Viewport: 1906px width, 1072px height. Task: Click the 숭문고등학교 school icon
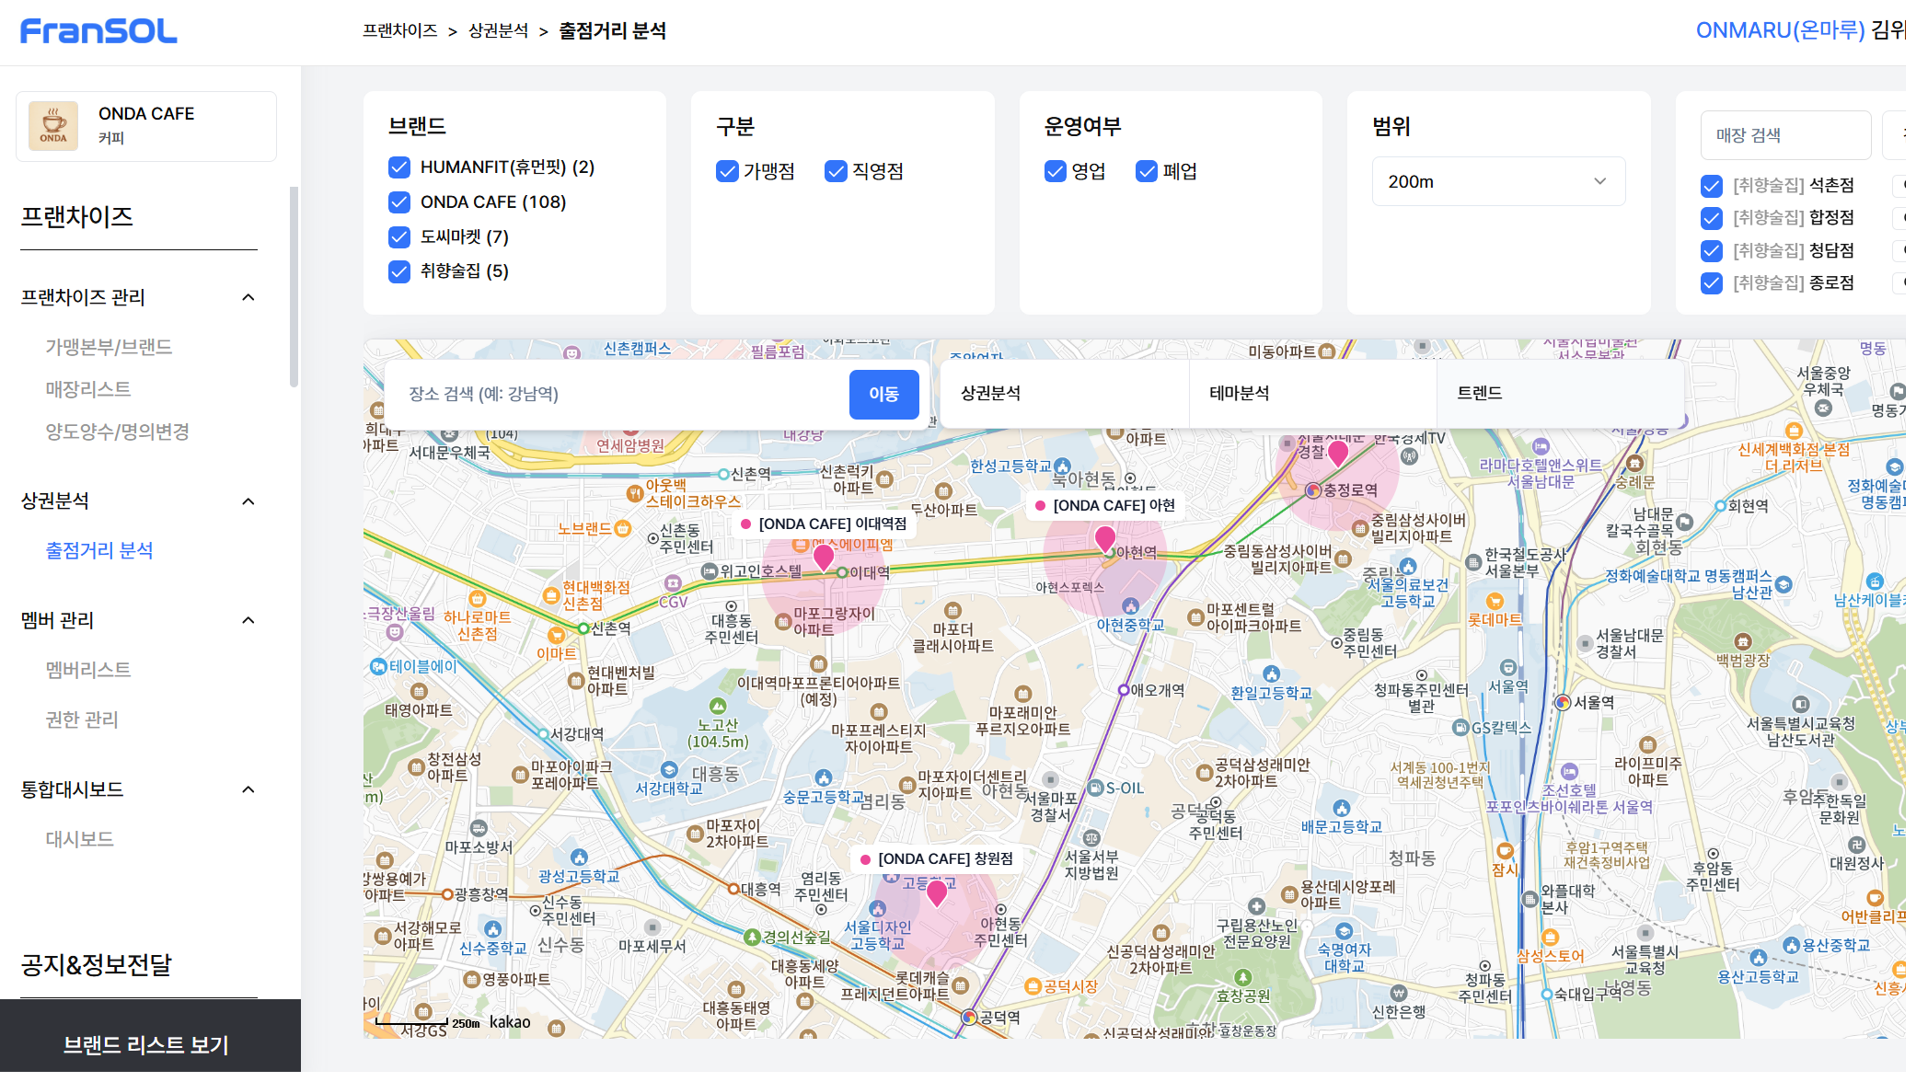[823, 778]
